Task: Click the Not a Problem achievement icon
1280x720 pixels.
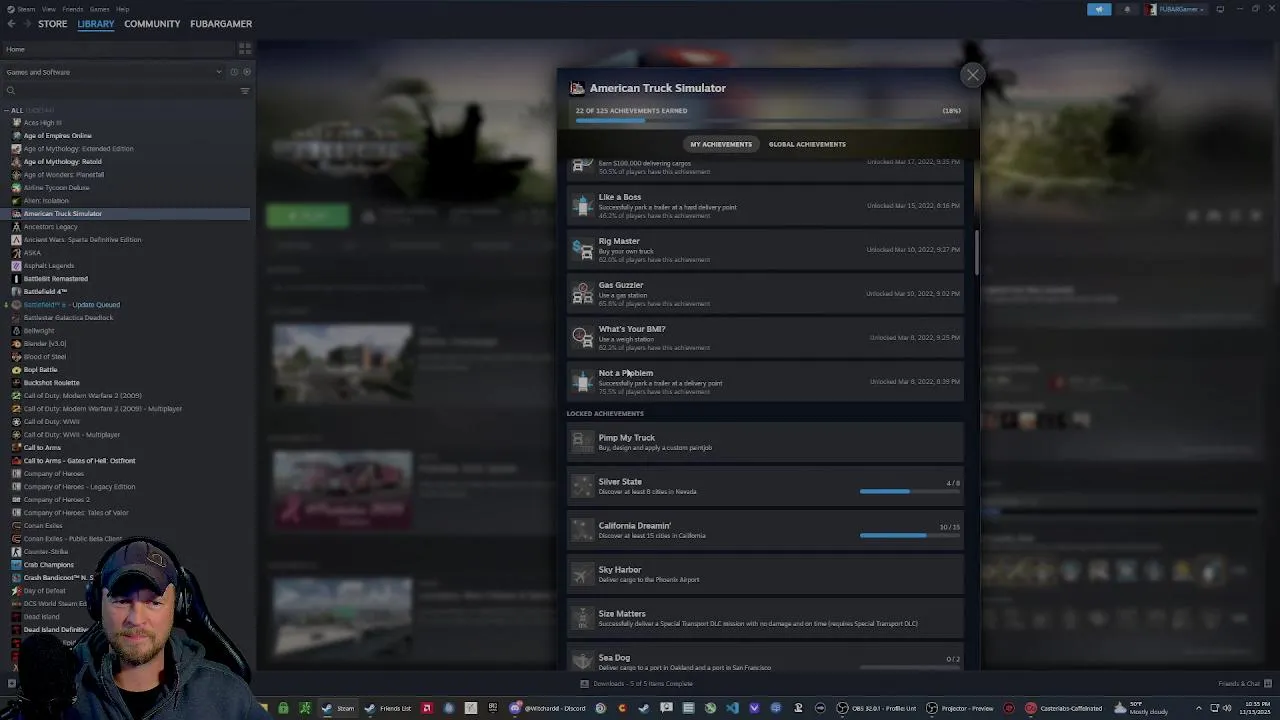Action: pos(582,381)
